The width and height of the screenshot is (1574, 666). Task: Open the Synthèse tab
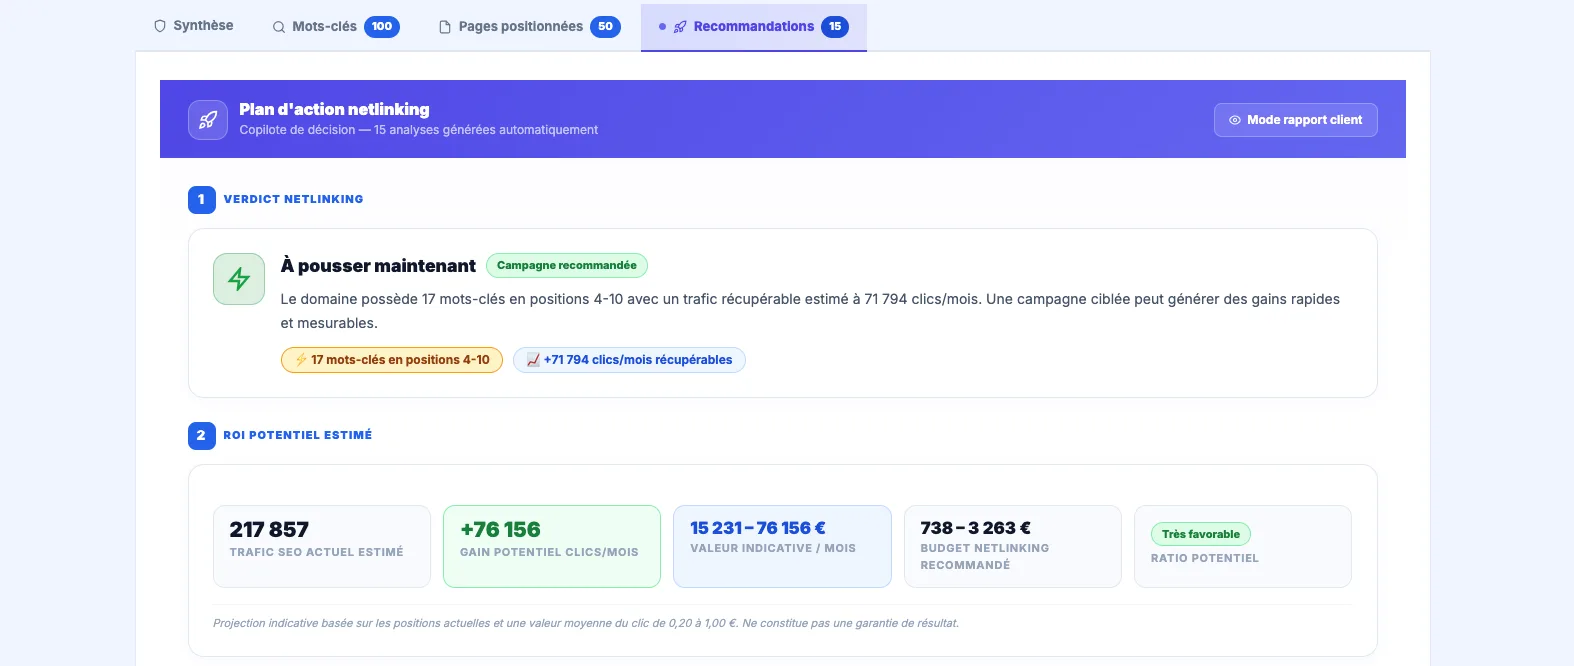[193, 26]
